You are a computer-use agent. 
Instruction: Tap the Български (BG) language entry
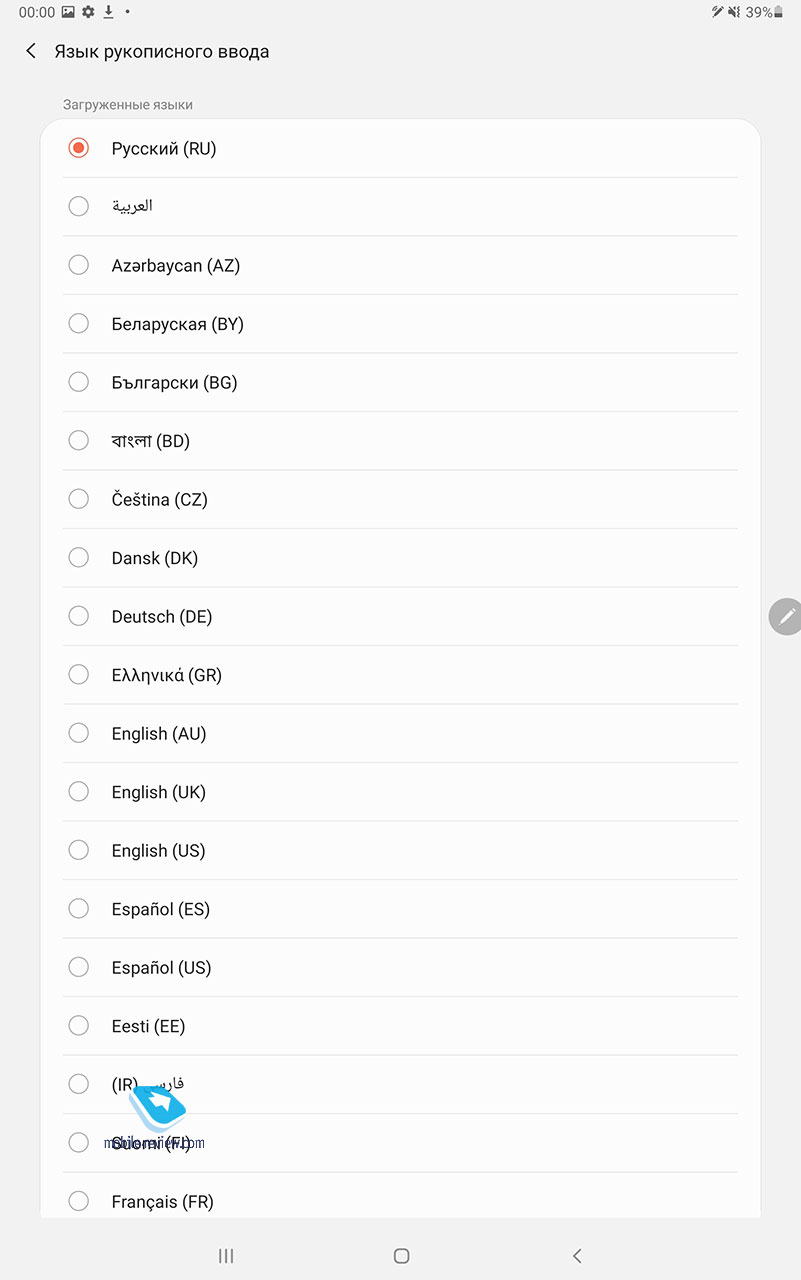pyautogui.click(x=175, y=382)
